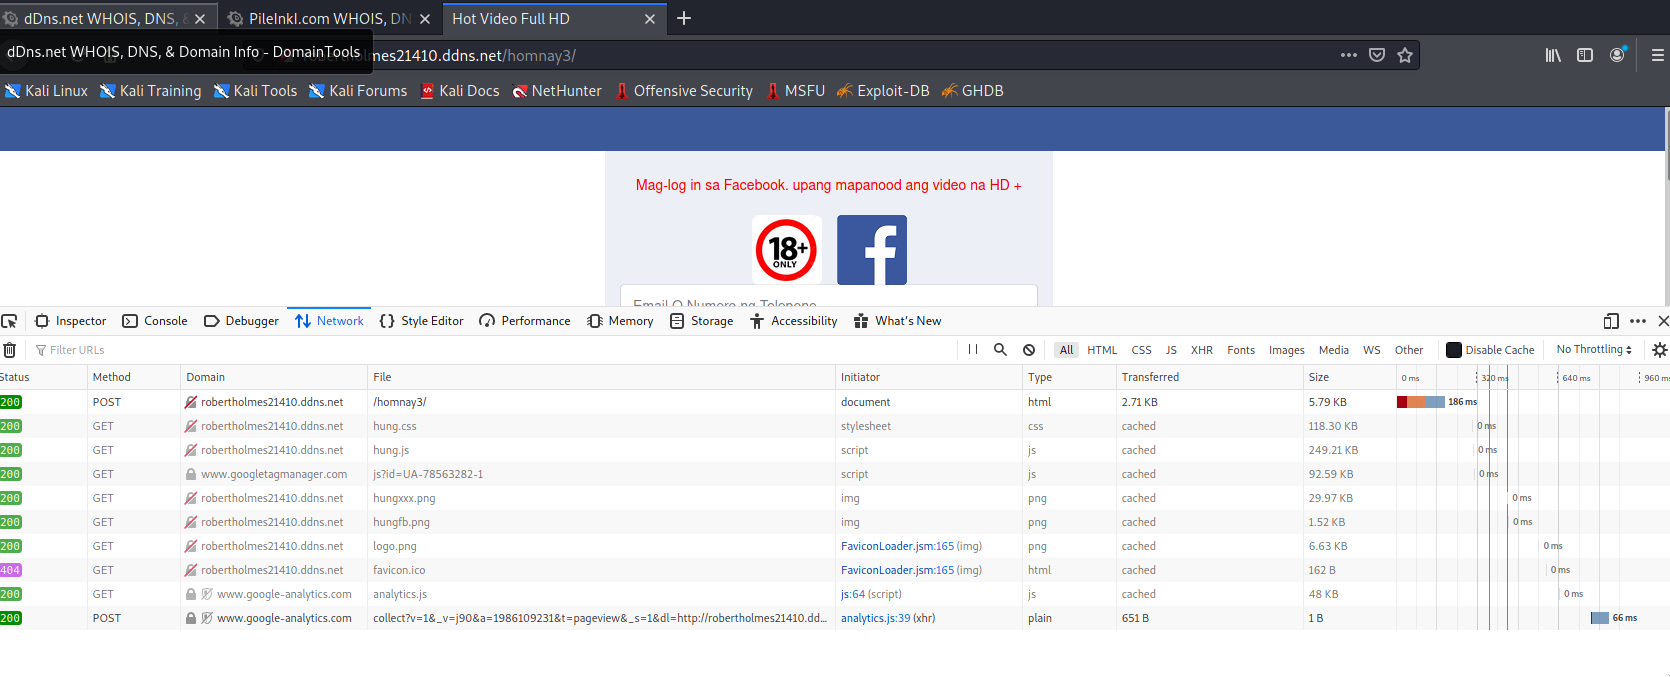Viewport: 1670px width, 677px height.
Task: Select the hung.css request row
Action: [x=835, y=426]
